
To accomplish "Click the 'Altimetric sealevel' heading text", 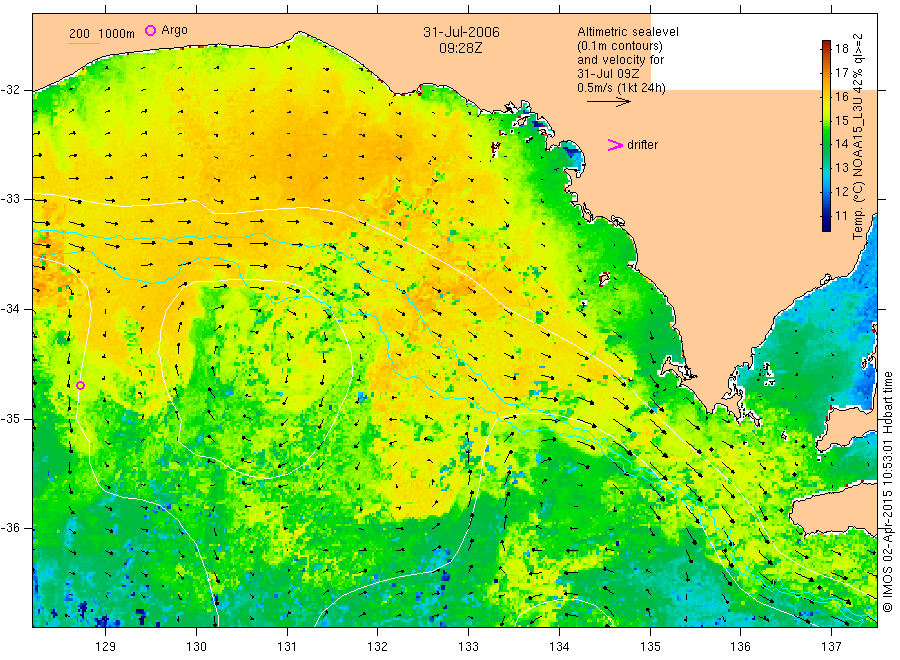I will pos(628,32).
